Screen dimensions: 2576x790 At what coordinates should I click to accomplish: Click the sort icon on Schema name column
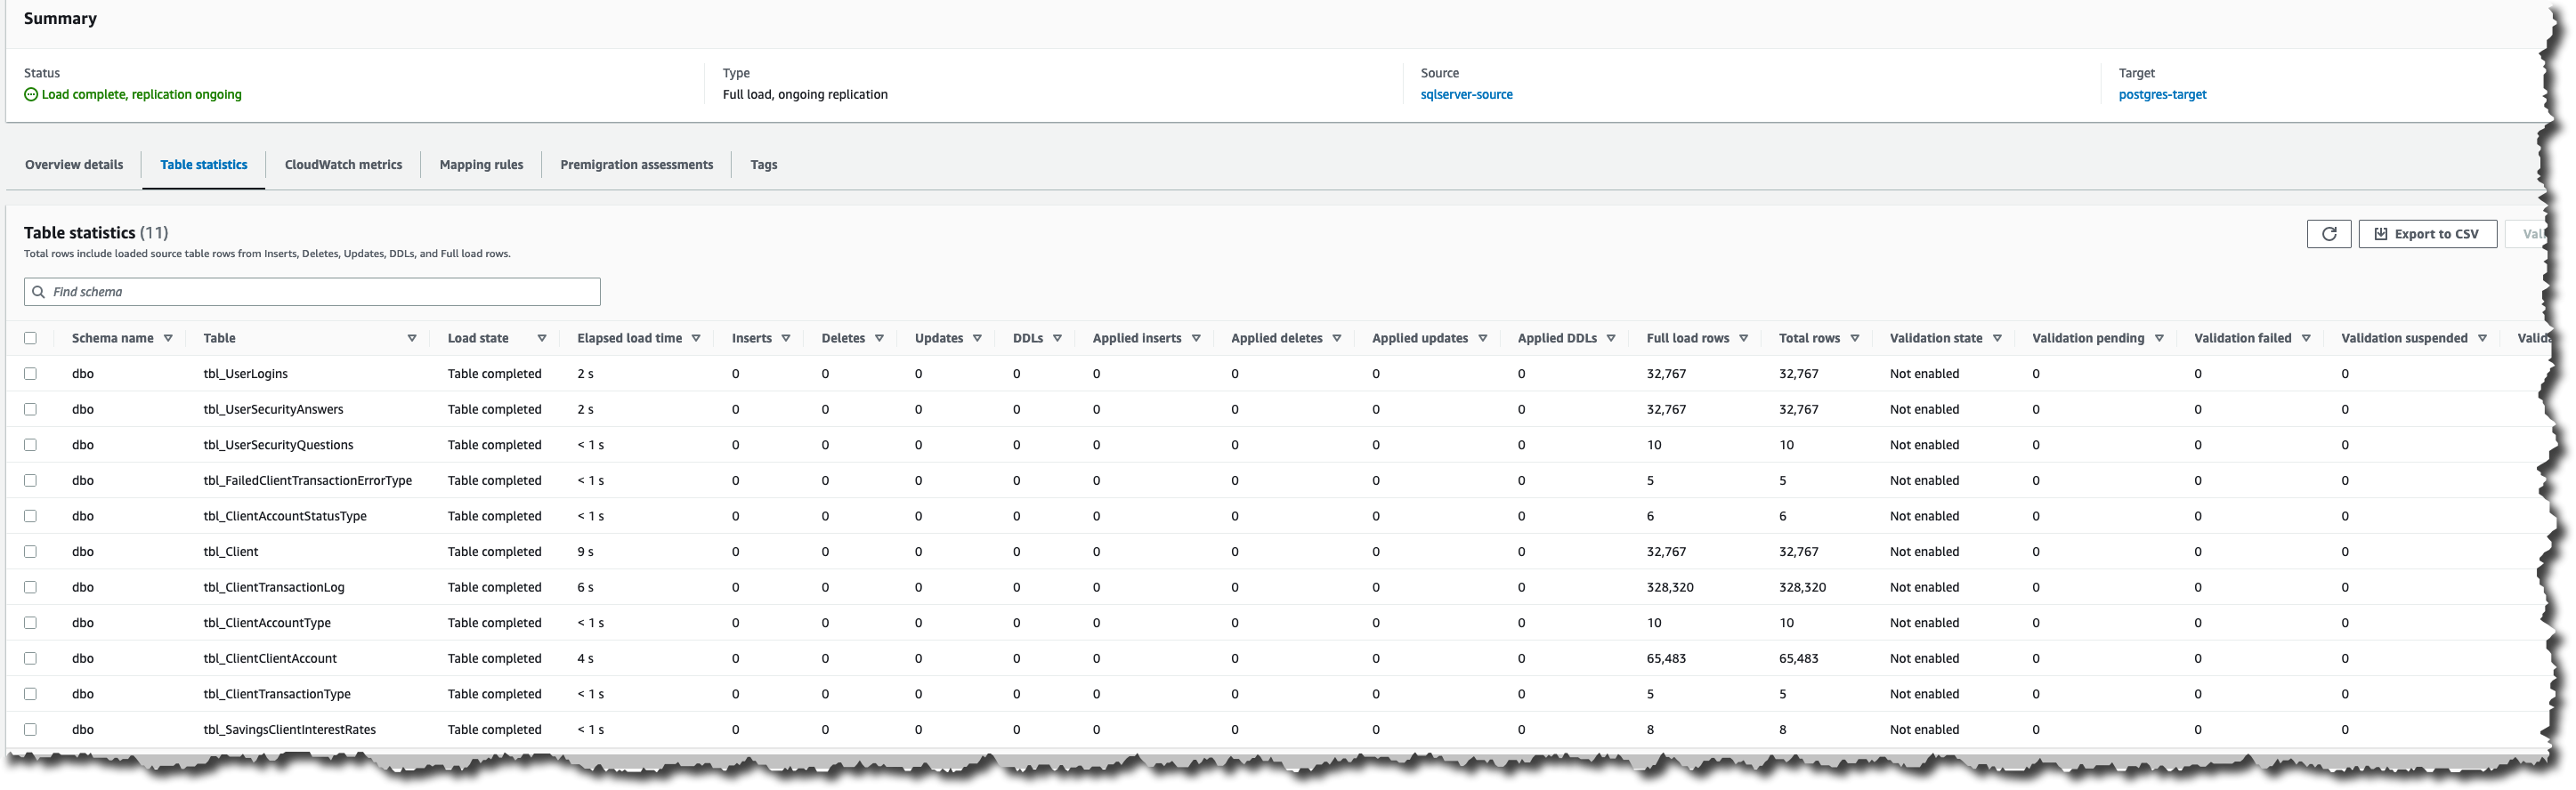tap(168, 338)
